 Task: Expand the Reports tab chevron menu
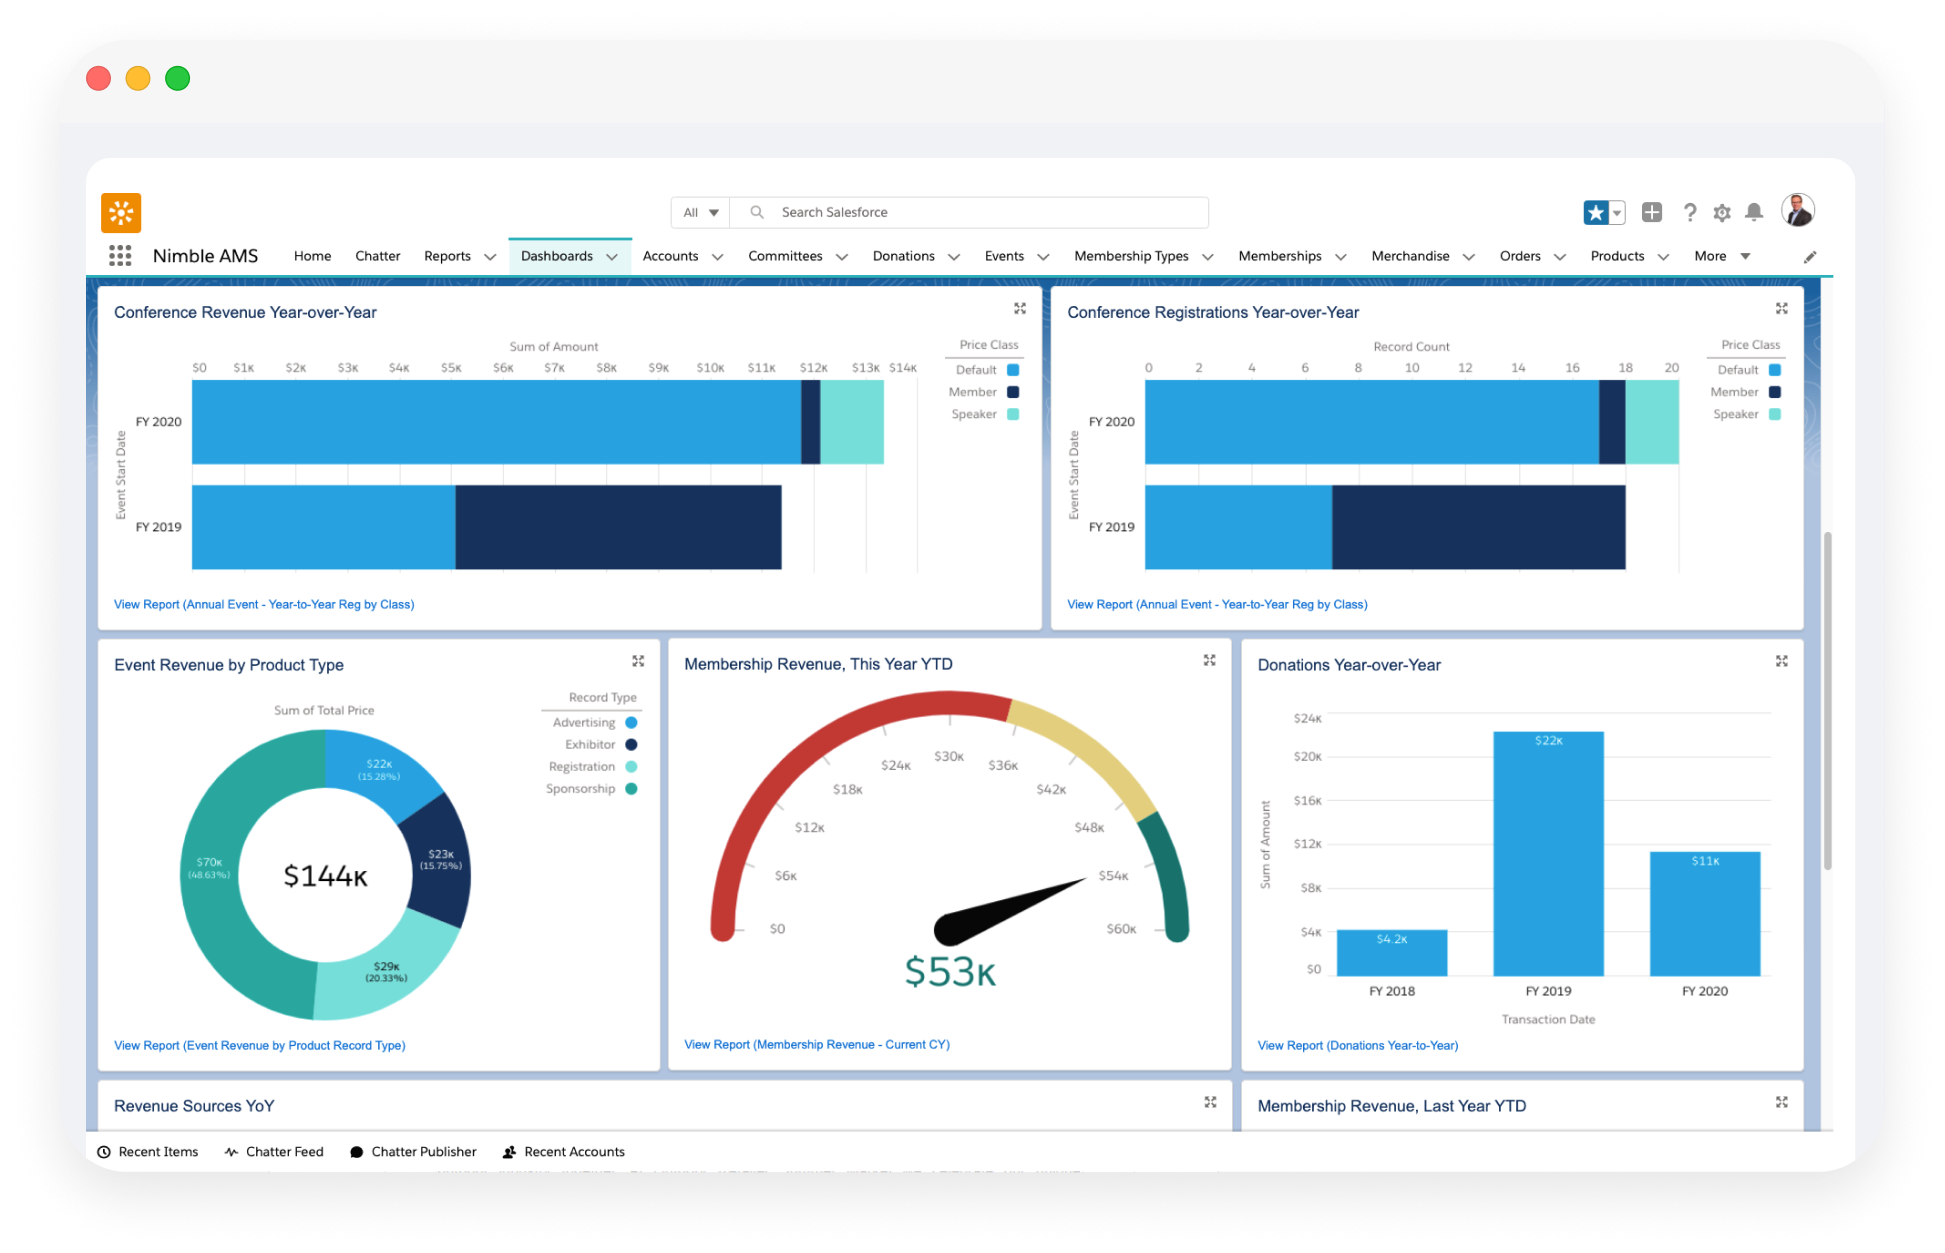click(490, 257)
